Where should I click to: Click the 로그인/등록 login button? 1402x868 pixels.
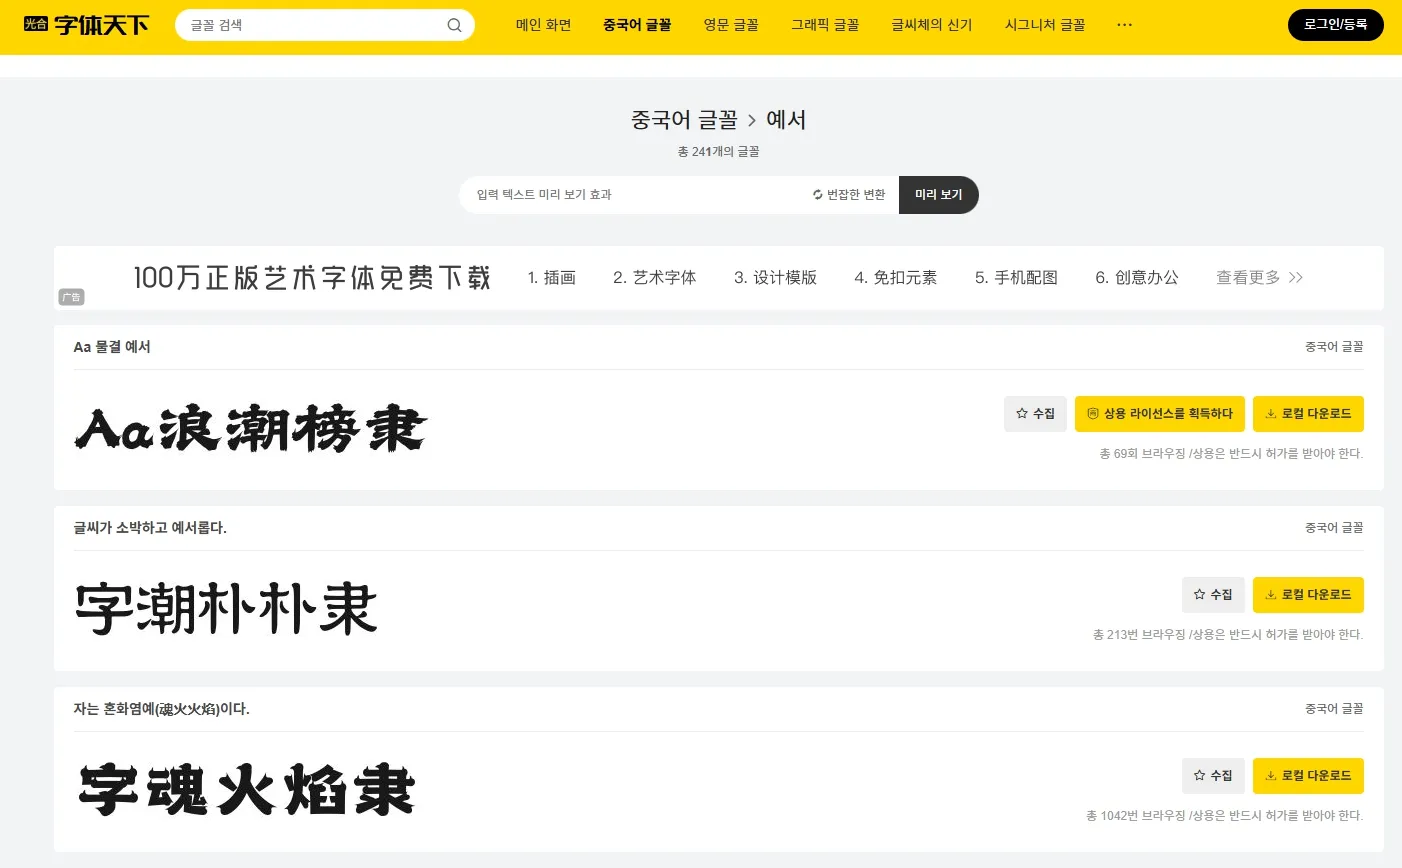pyautogui.click(x=1335, y=25)
